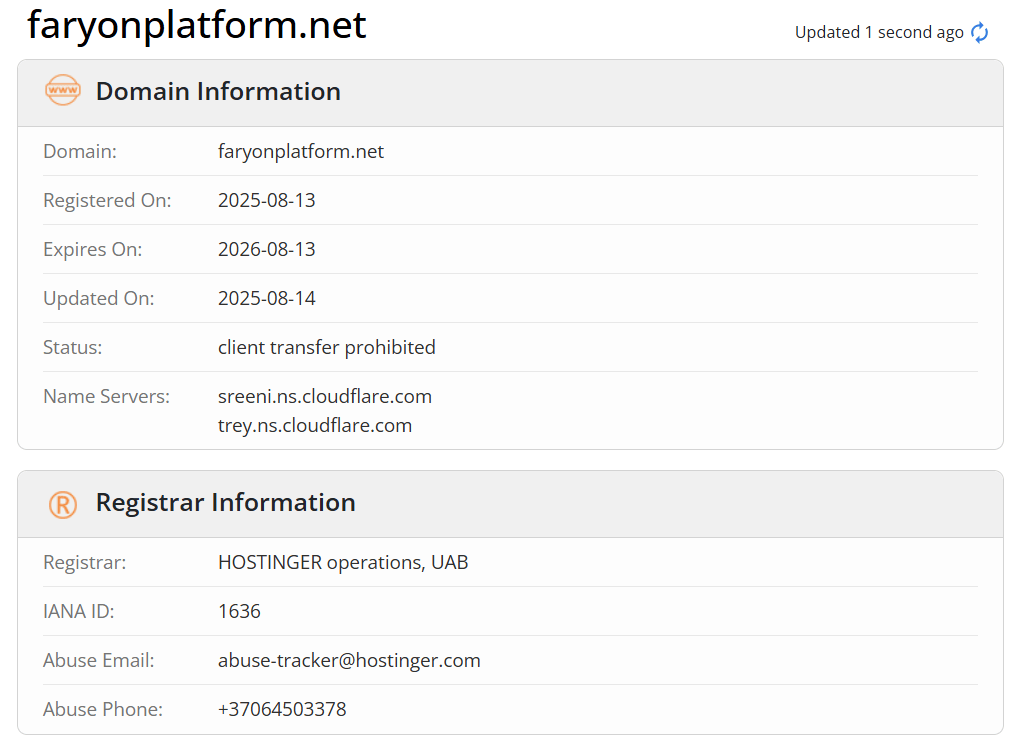The height and width of the screenshot is (742, 1018).
Task: Click the faryonplatform.net page heading
Action: [197, 25]
